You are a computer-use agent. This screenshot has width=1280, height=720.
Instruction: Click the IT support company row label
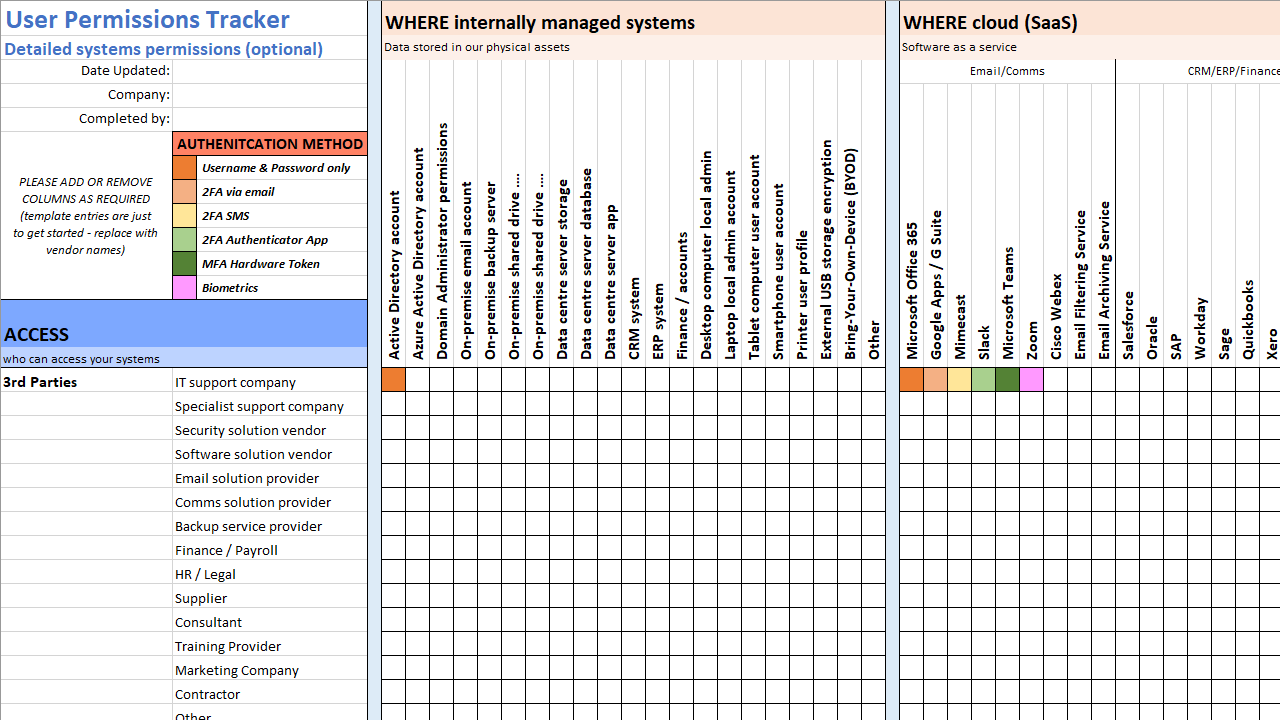pyautogui.click(x=236, y=382)
